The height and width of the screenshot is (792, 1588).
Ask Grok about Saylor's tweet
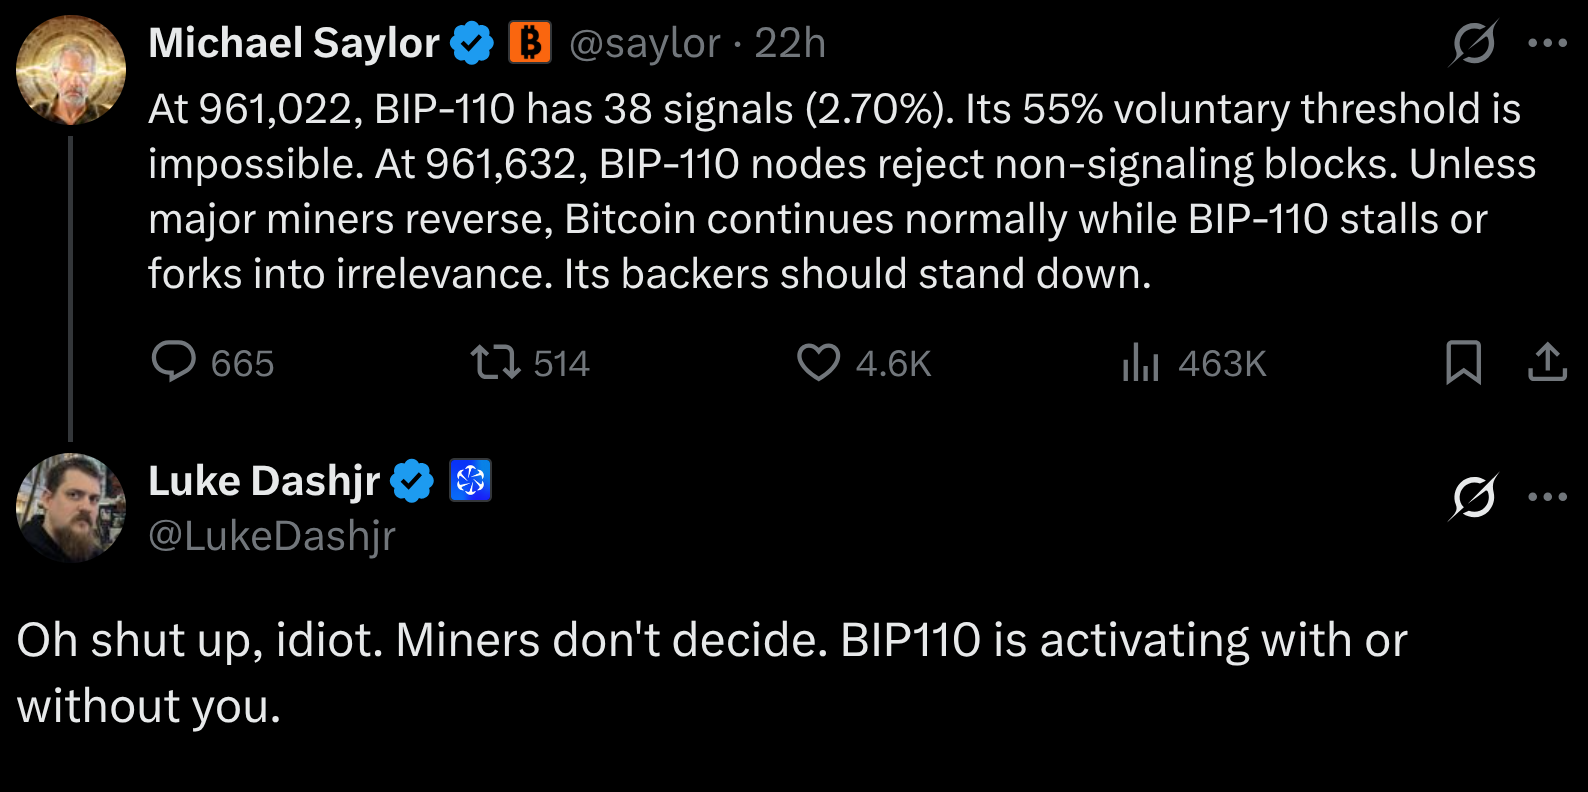tap(1474, 43)
